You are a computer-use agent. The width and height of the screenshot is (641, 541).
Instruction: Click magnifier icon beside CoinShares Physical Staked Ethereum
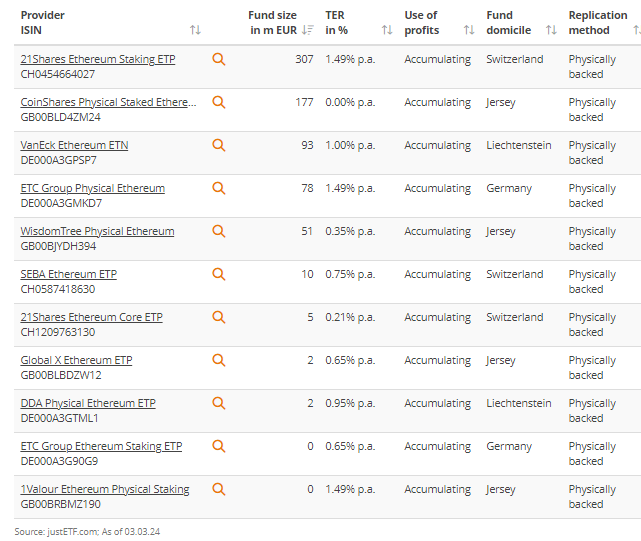219,102
